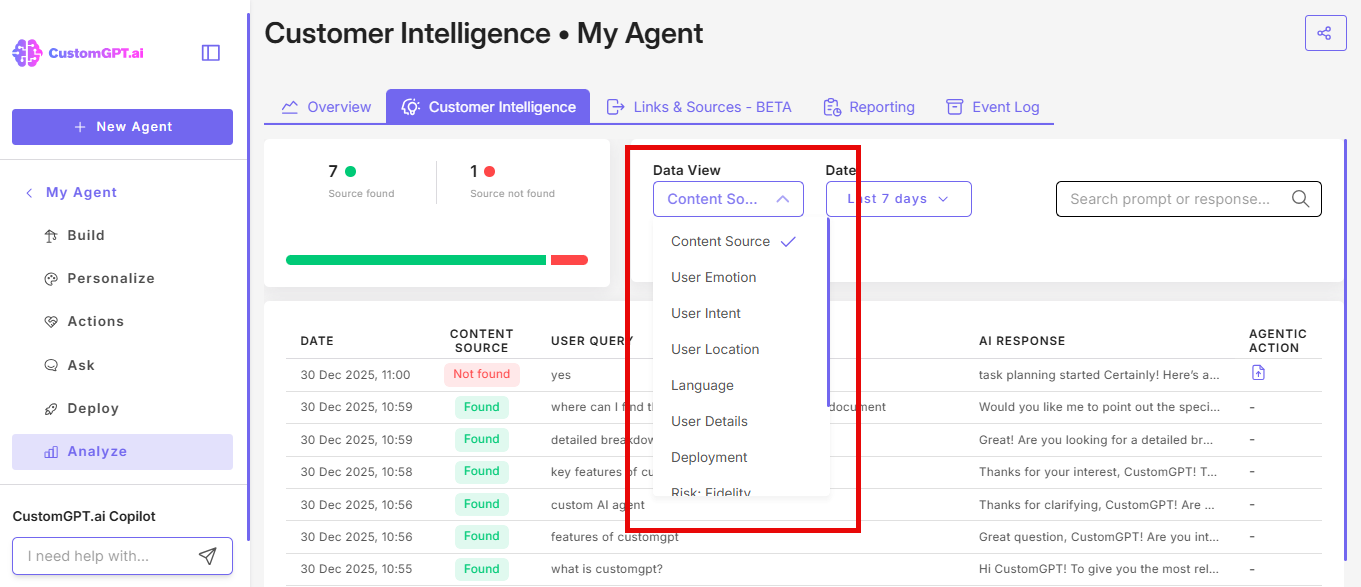
Task: Switch to the Overview tab
Action: pos(326,107)
